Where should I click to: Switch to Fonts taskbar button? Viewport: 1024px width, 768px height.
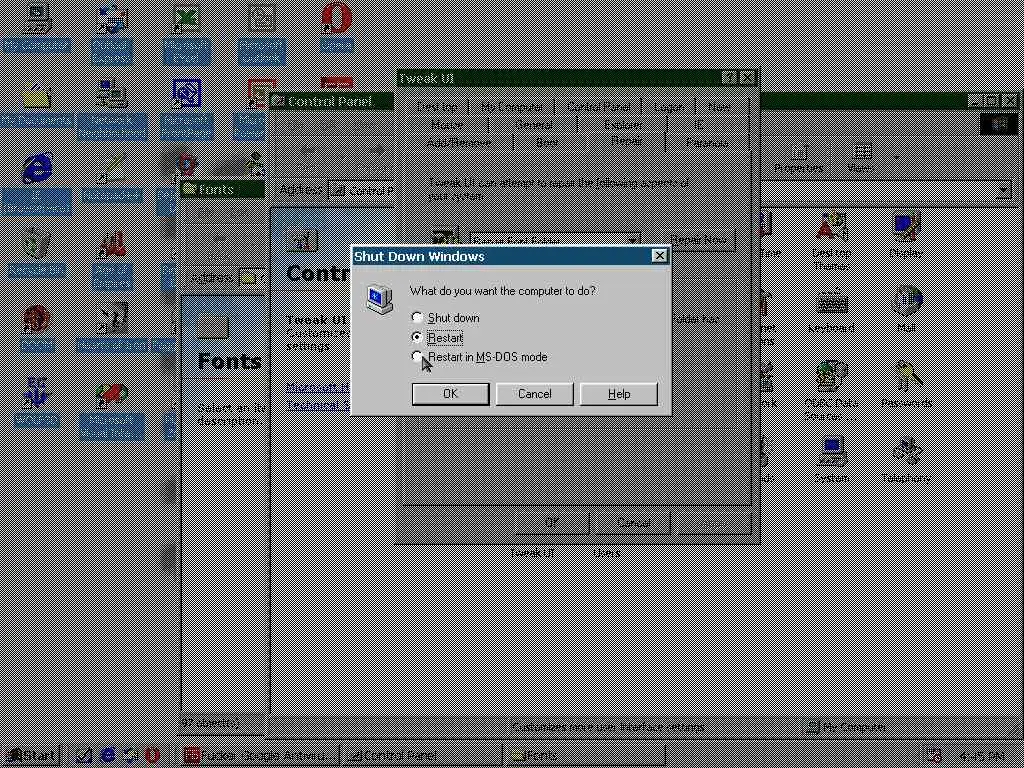(x=586, y=756)
